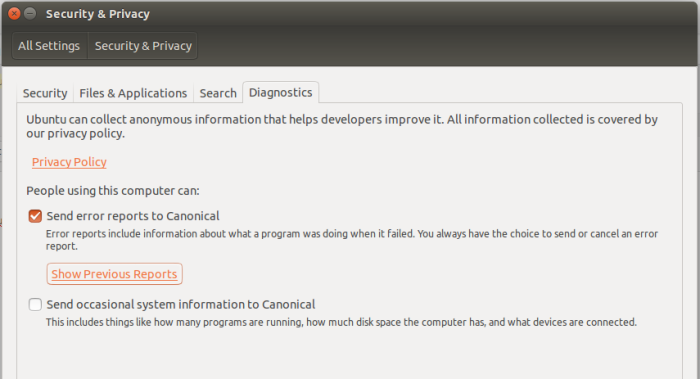Viewport: 700px width, 379px height.
Task: Open the Files & Applications tab
Action: [x=133, y=93]
